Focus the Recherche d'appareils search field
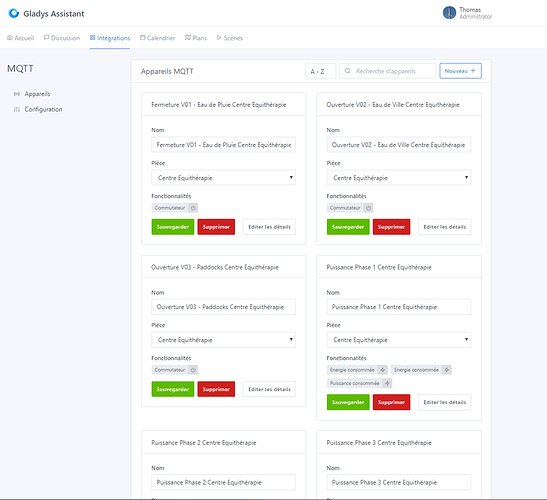 pyautogui.click(x=388, y=71)
